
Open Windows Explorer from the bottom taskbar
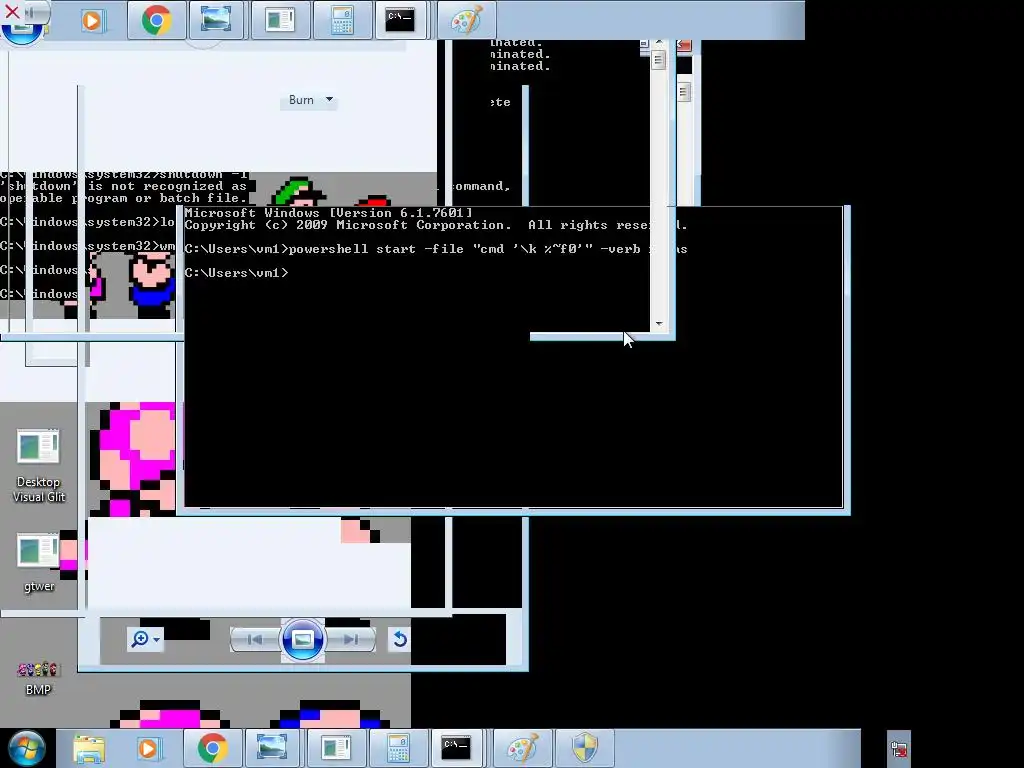89,748
